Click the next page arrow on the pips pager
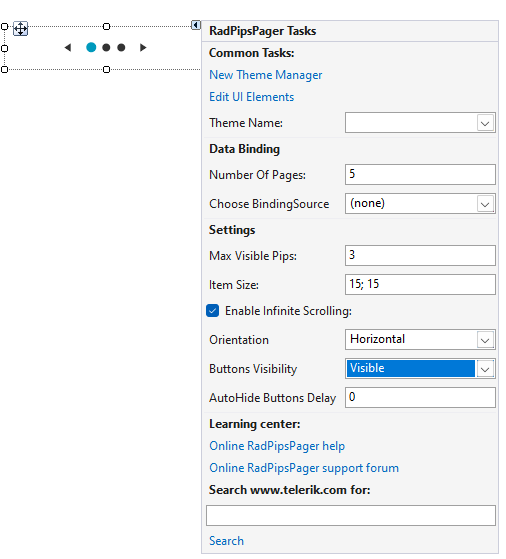The height and width of the screenshot is (559, 506). click(x=143, y=47)
